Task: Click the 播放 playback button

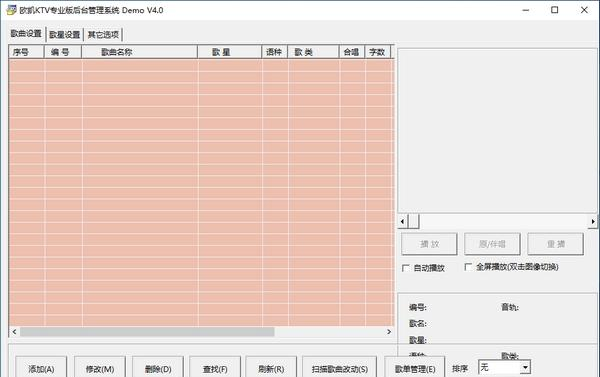Action: 429,244
